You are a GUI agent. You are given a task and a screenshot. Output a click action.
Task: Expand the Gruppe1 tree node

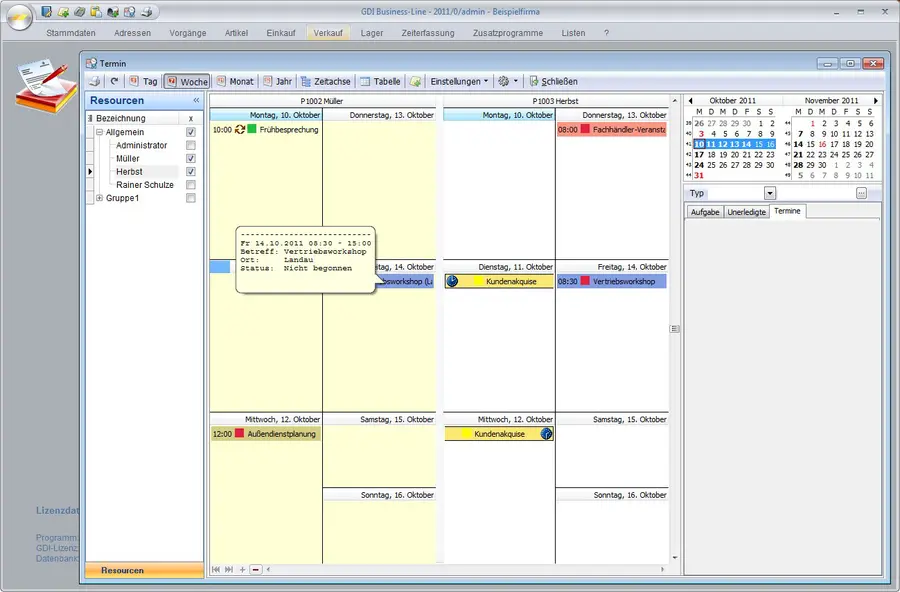click(98, 198)
